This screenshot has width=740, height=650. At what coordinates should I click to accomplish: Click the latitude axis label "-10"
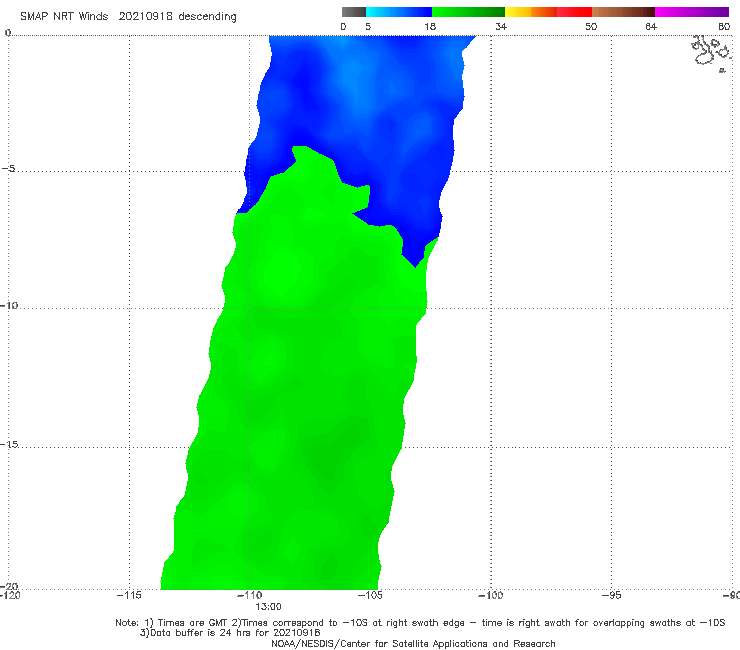(9, 305)
